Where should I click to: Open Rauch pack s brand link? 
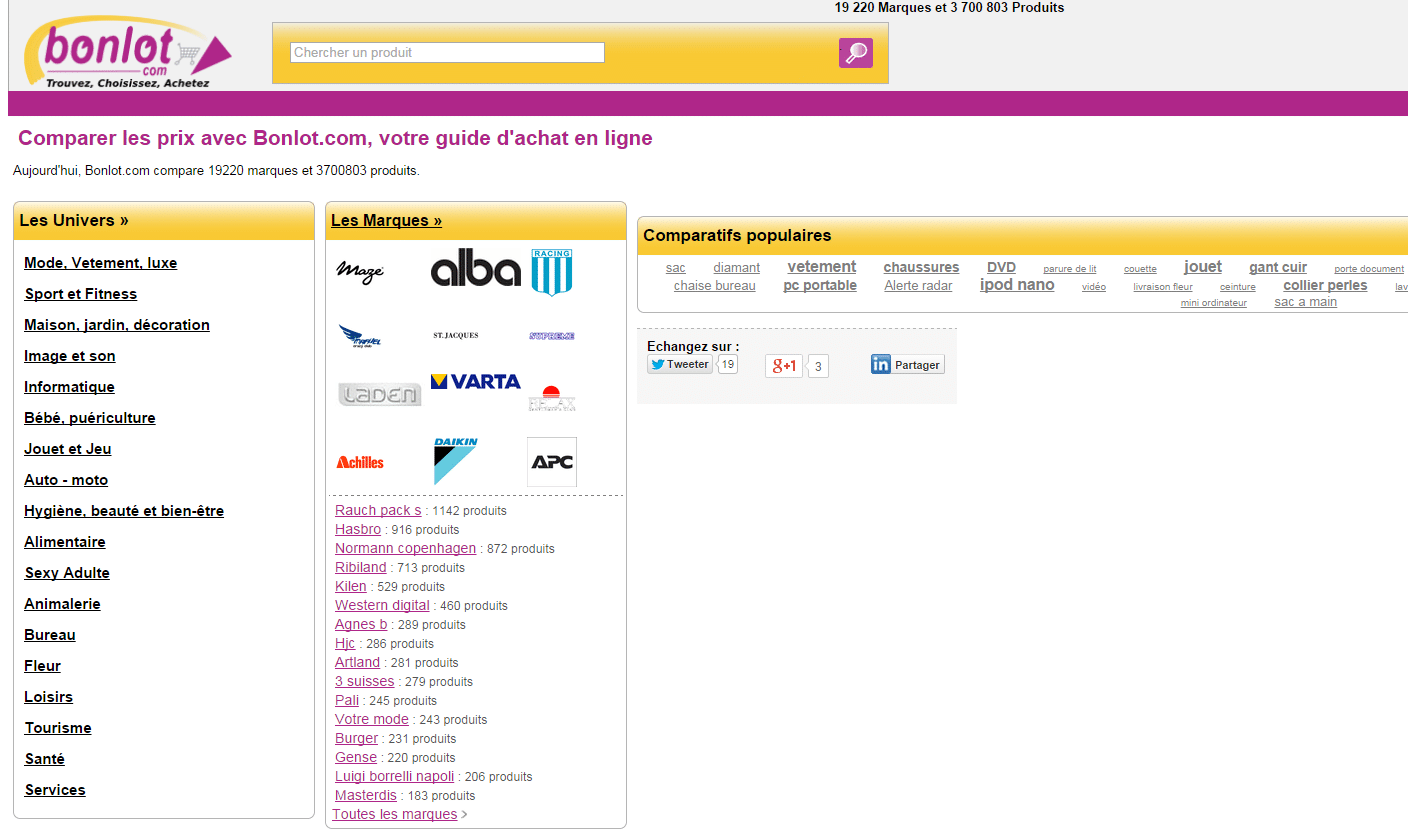tap(378, 510)
